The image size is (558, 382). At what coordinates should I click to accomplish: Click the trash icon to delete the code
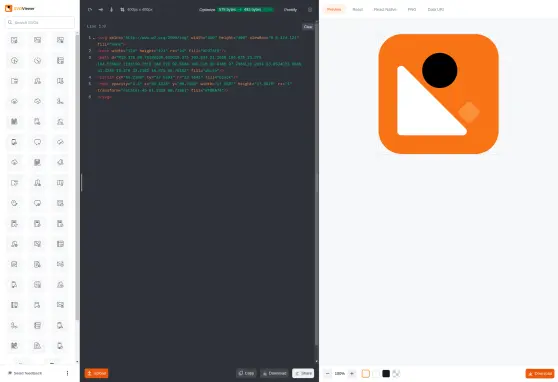[310, 10]
